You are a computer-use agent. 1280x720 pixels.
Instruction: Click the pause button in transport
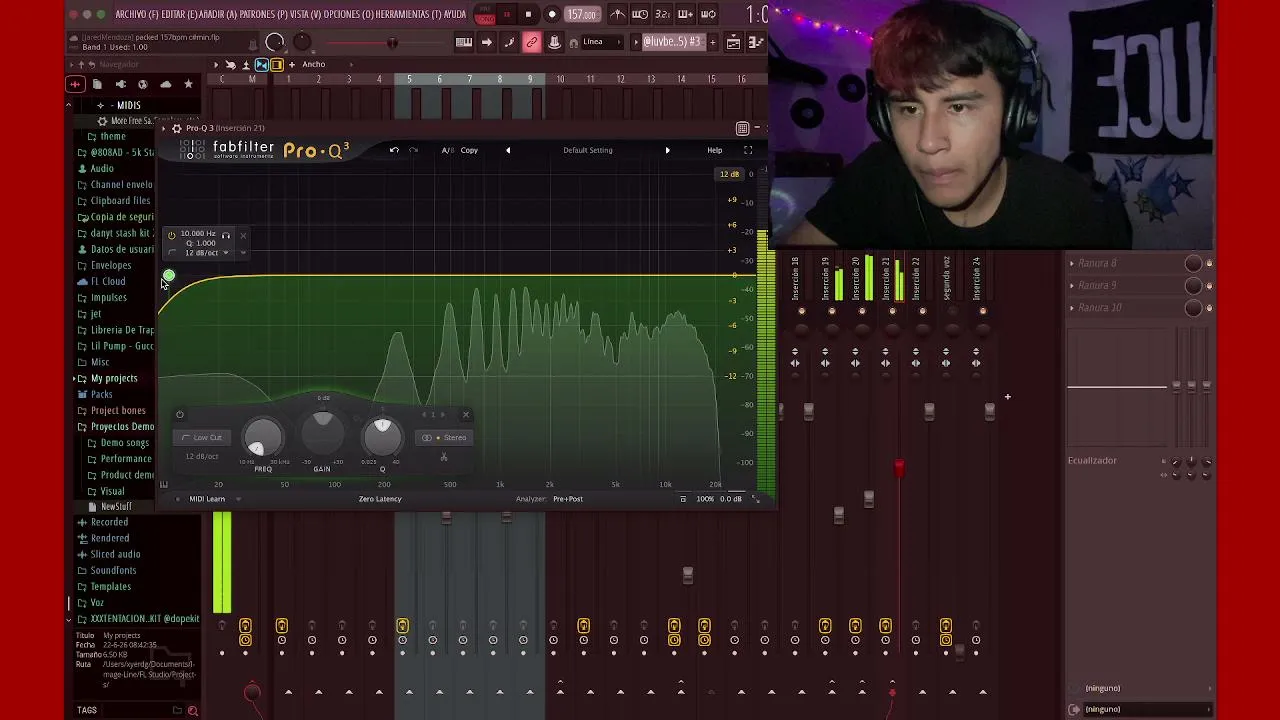click(x=507, y=14)
